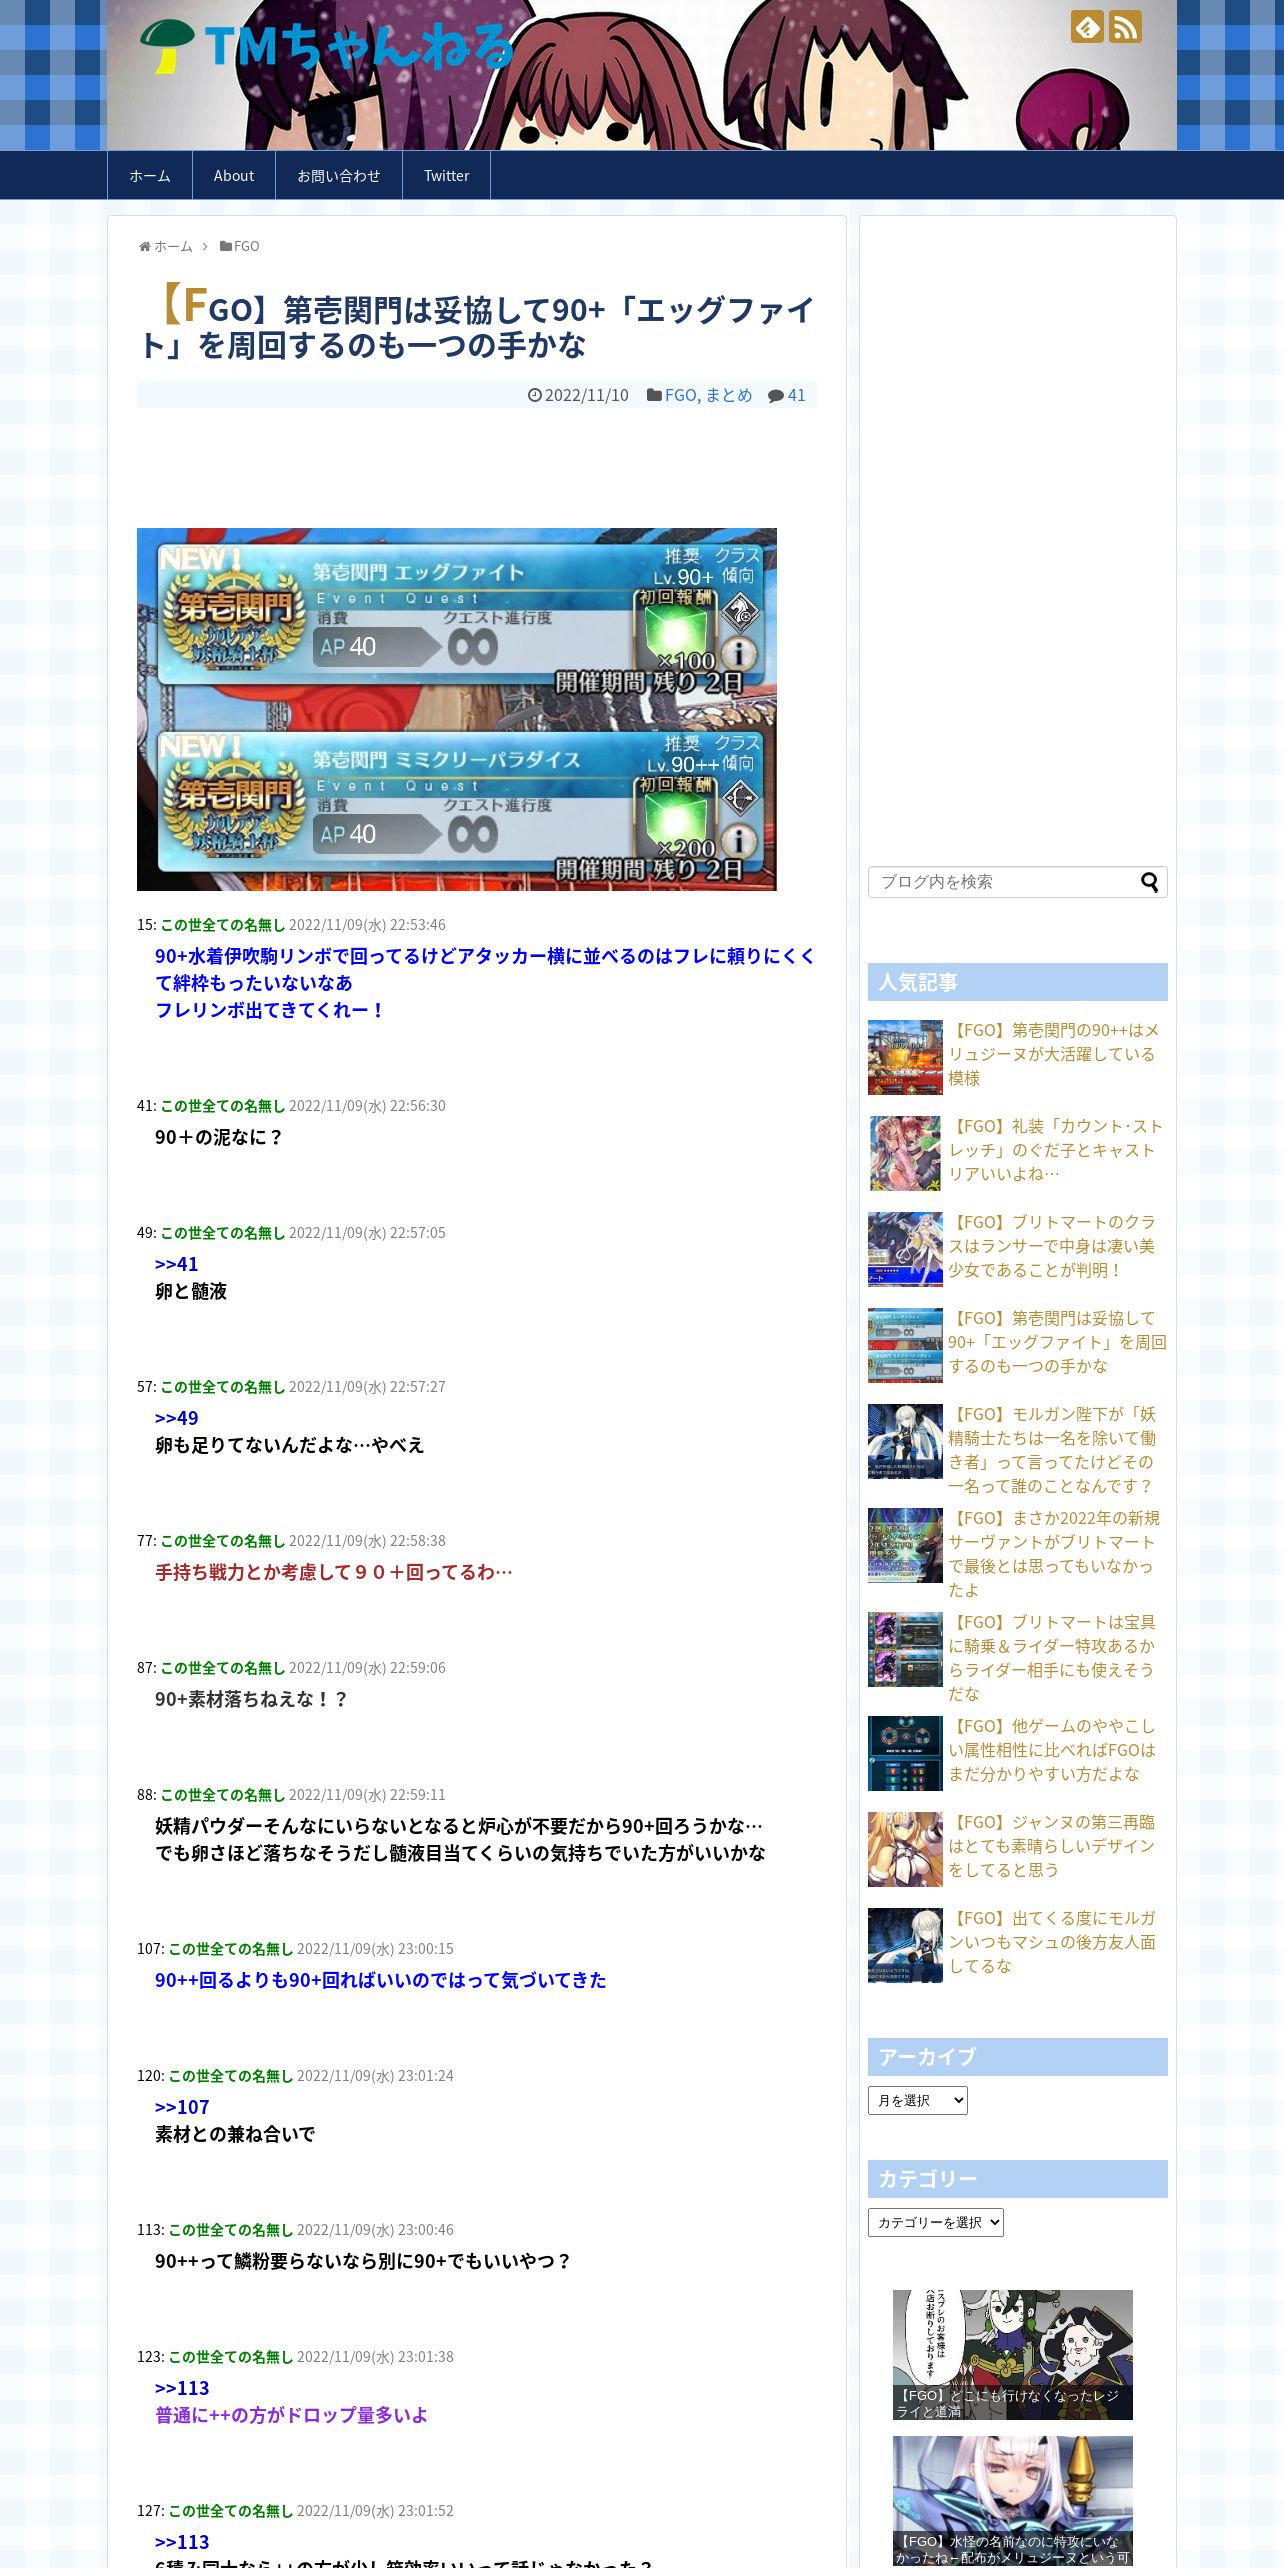Image resolution: width=1284 pixels, height=2568 pixels.
Task: Open the お問い合わせ navigation item
Action: pyautogui.click(x=339, y=175)
